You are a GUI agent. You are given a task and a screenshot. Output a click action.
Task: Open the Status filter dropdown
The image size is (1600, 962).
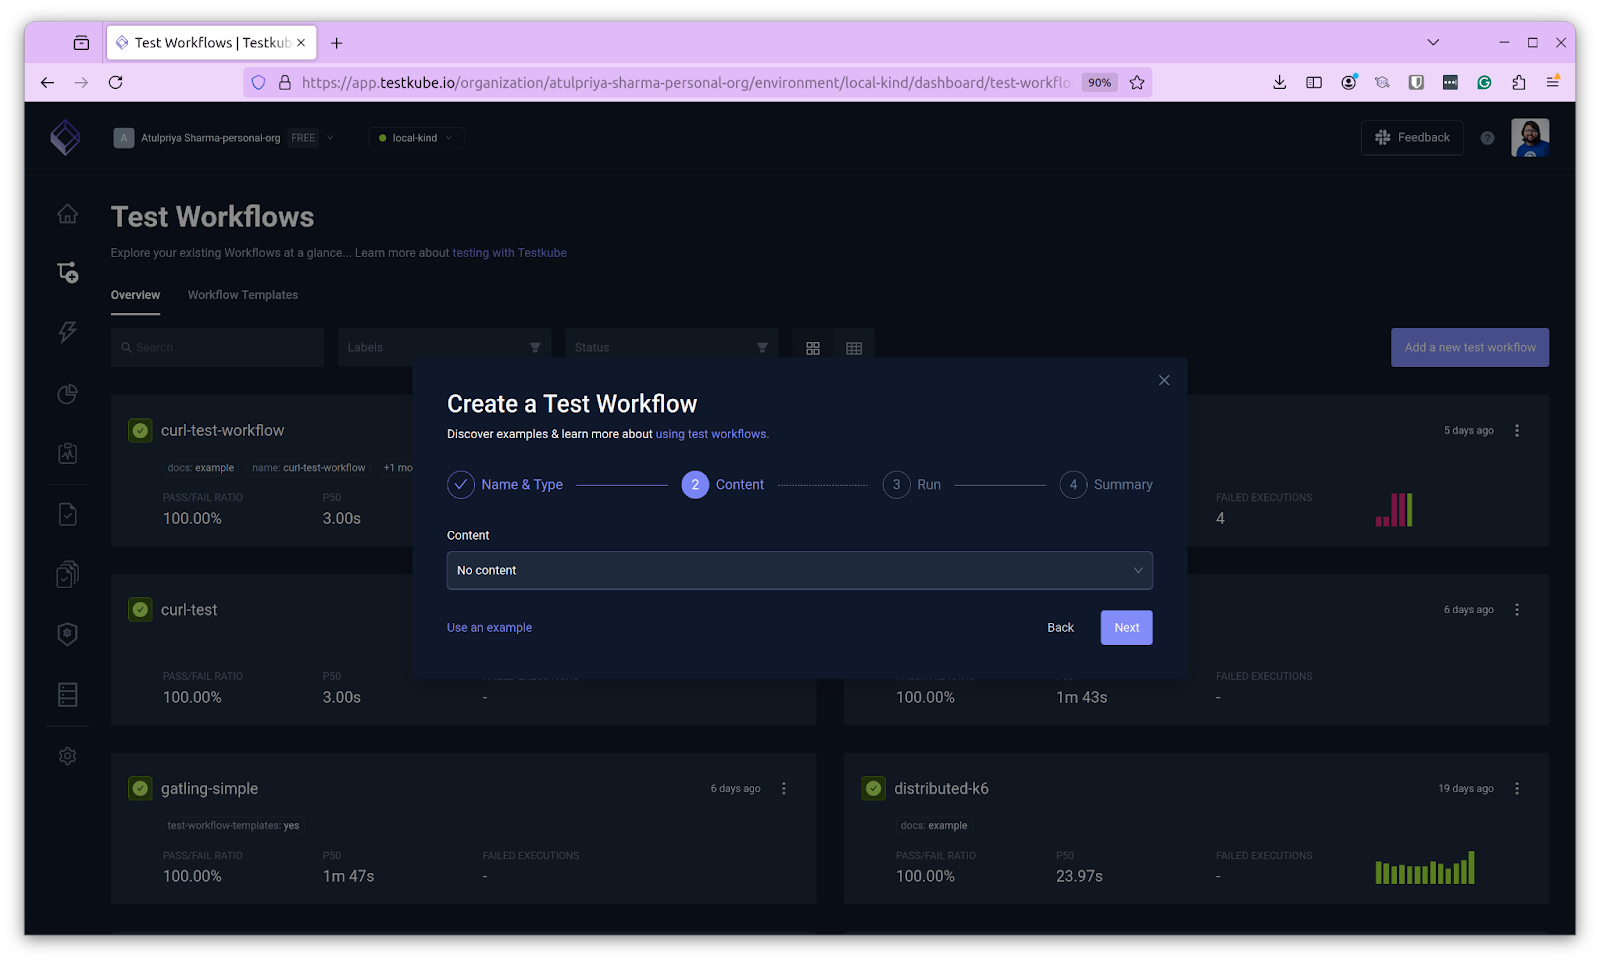(671, 348)
